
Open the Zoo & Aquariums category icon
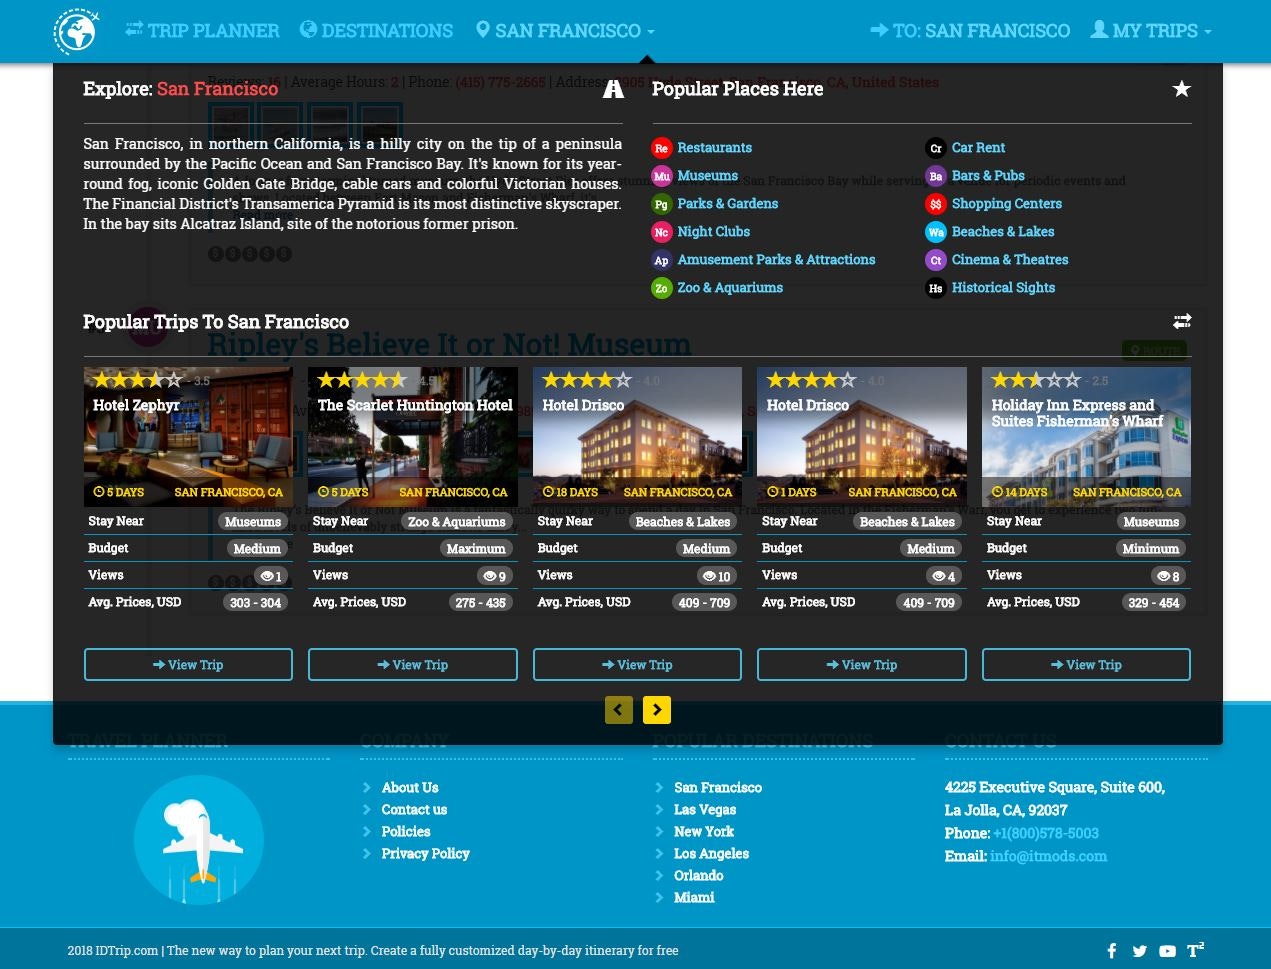pyautogui.click(x=661, y=287)
